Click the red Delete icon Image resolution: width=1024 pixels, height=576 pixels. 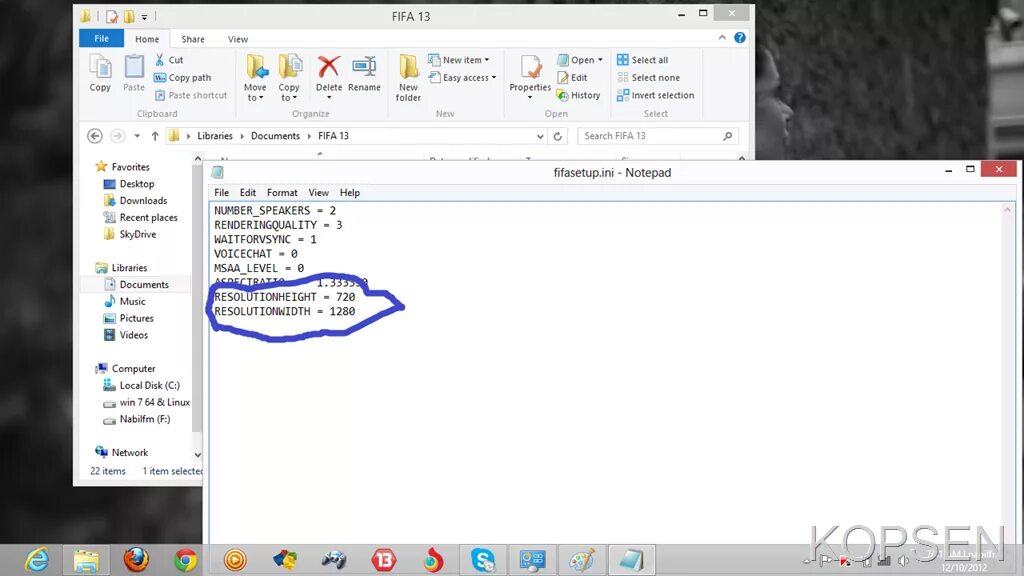(x=328, y=67)
